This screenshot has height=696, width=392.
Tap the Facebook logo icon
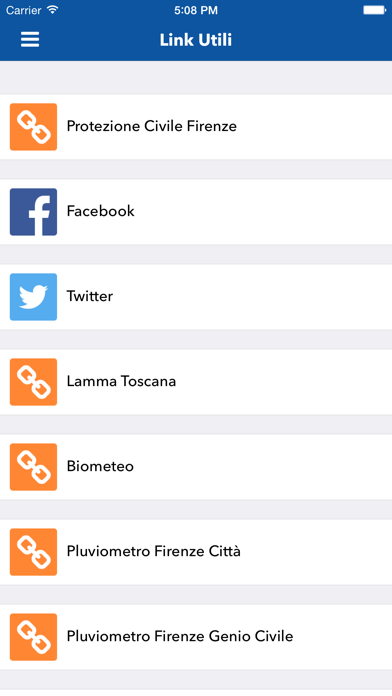pyautogui.click(x=33, y=212)
